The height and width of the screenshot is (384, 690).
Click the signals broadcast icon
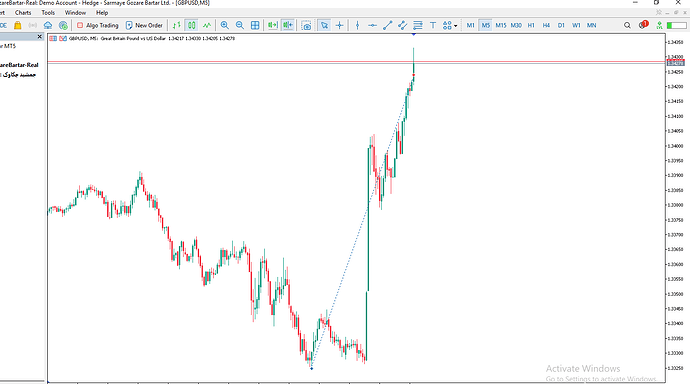tap(33, 26)
